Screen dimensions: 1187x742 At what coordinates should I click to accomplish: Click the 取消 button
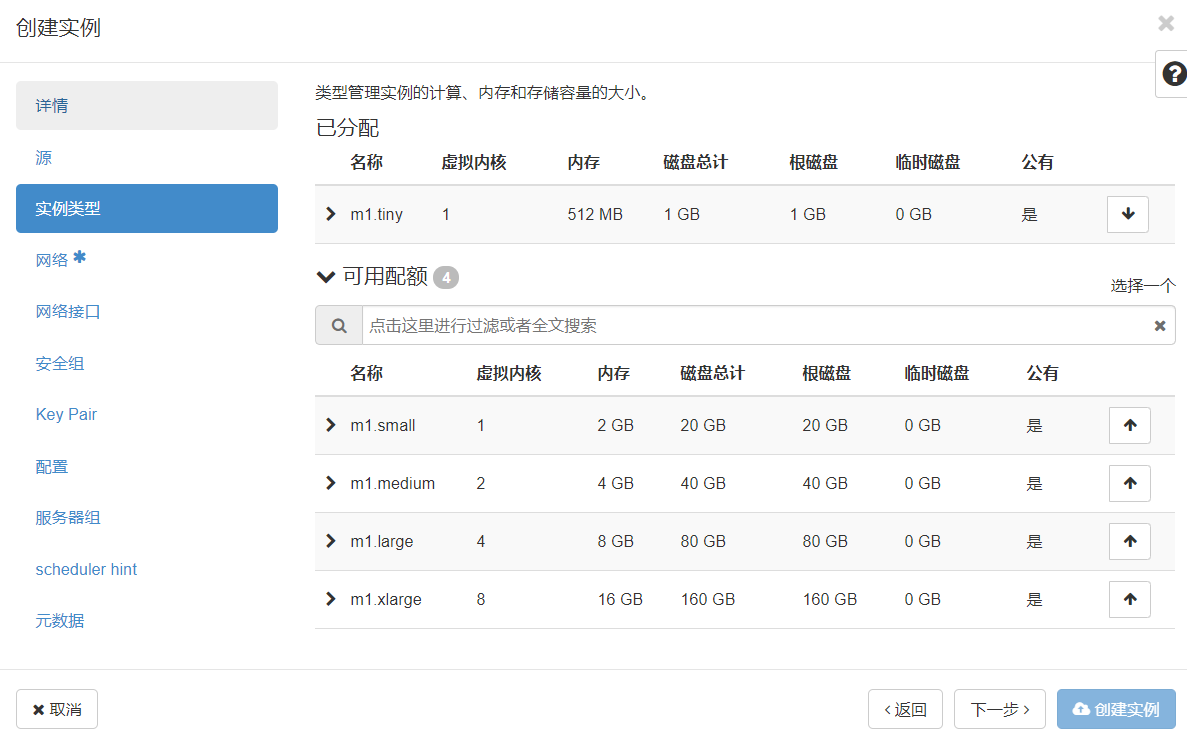click(x=57, y=708)
